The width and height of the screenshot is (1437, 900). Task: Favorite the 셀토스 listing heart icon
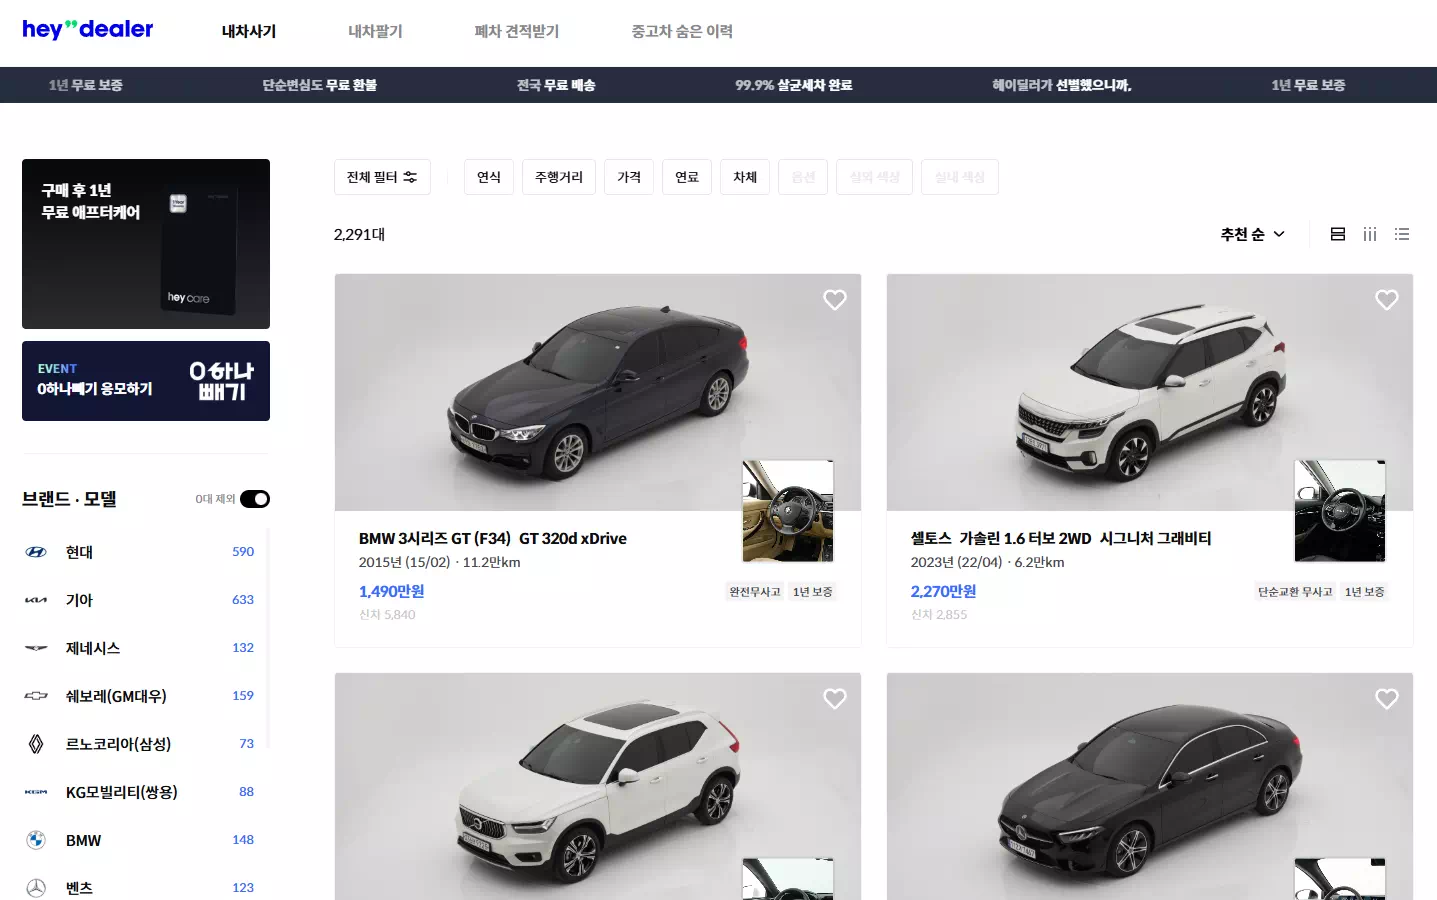[1387, 300]
